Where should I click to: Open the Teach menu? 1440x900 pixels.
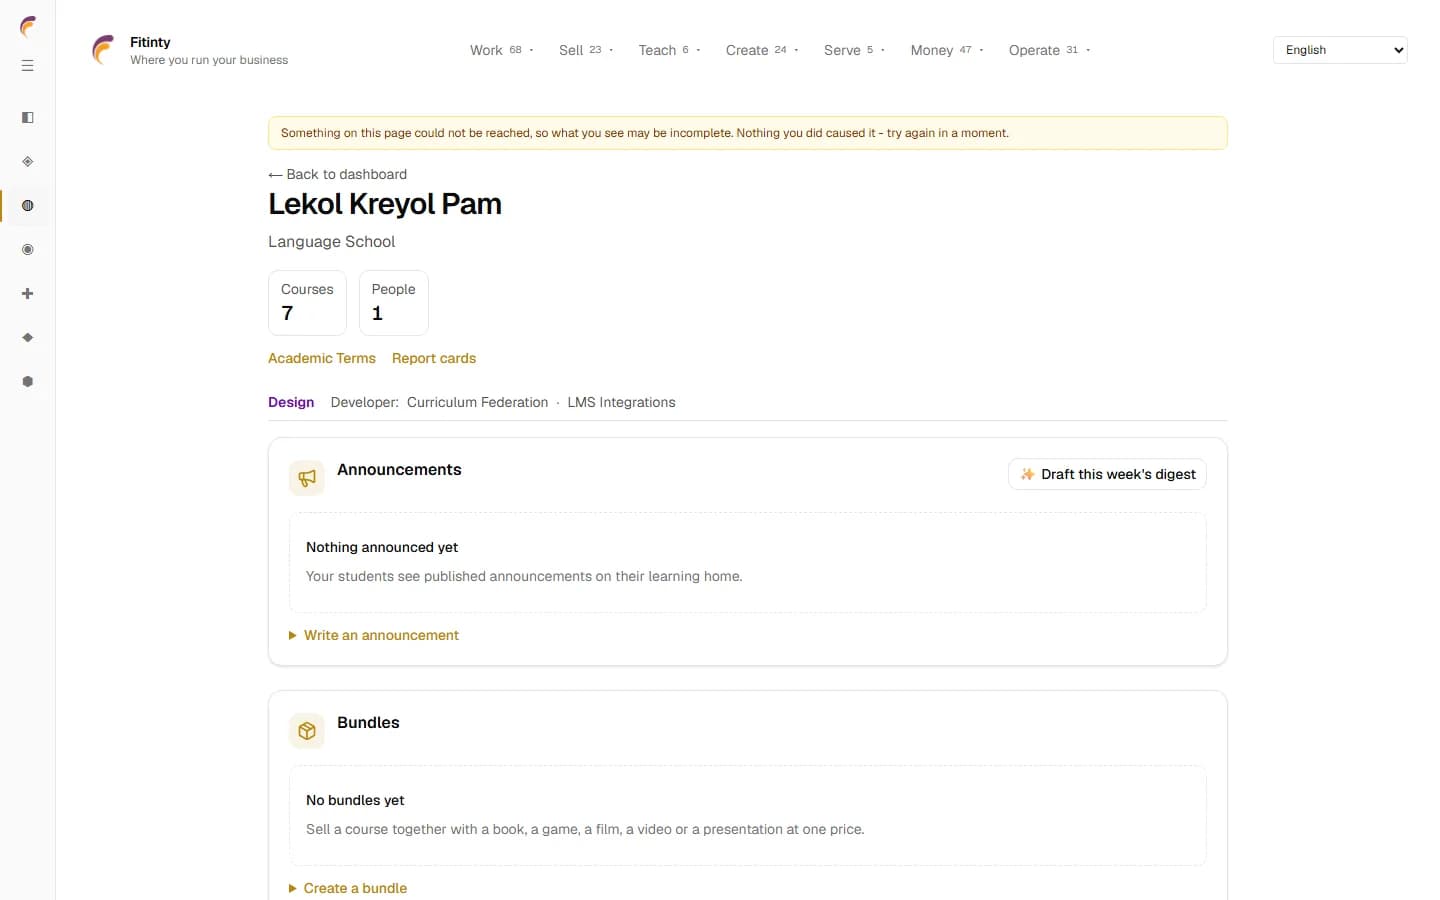669,50
